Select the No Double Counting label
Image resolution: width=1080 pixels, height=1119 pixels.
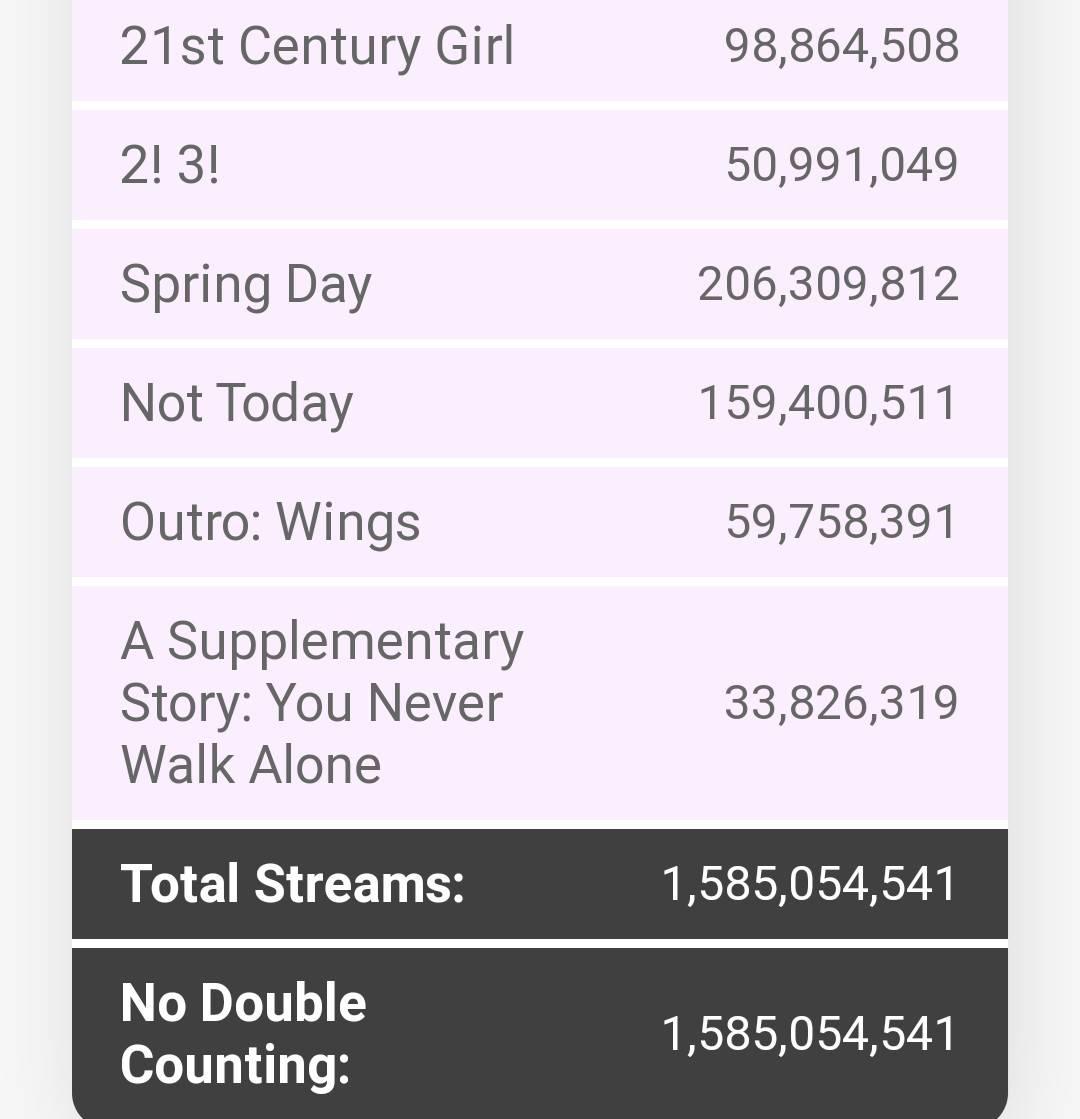(243, 1033)
